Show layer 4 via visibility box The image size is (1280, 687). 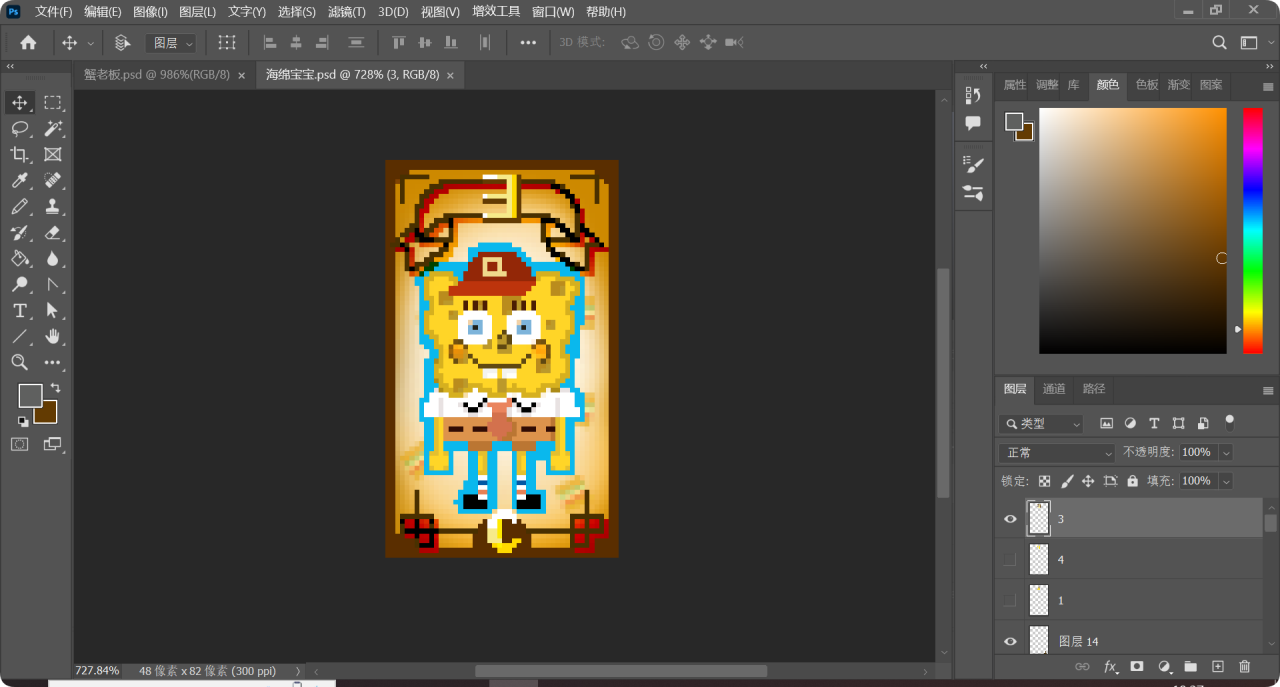[1010, 559]
